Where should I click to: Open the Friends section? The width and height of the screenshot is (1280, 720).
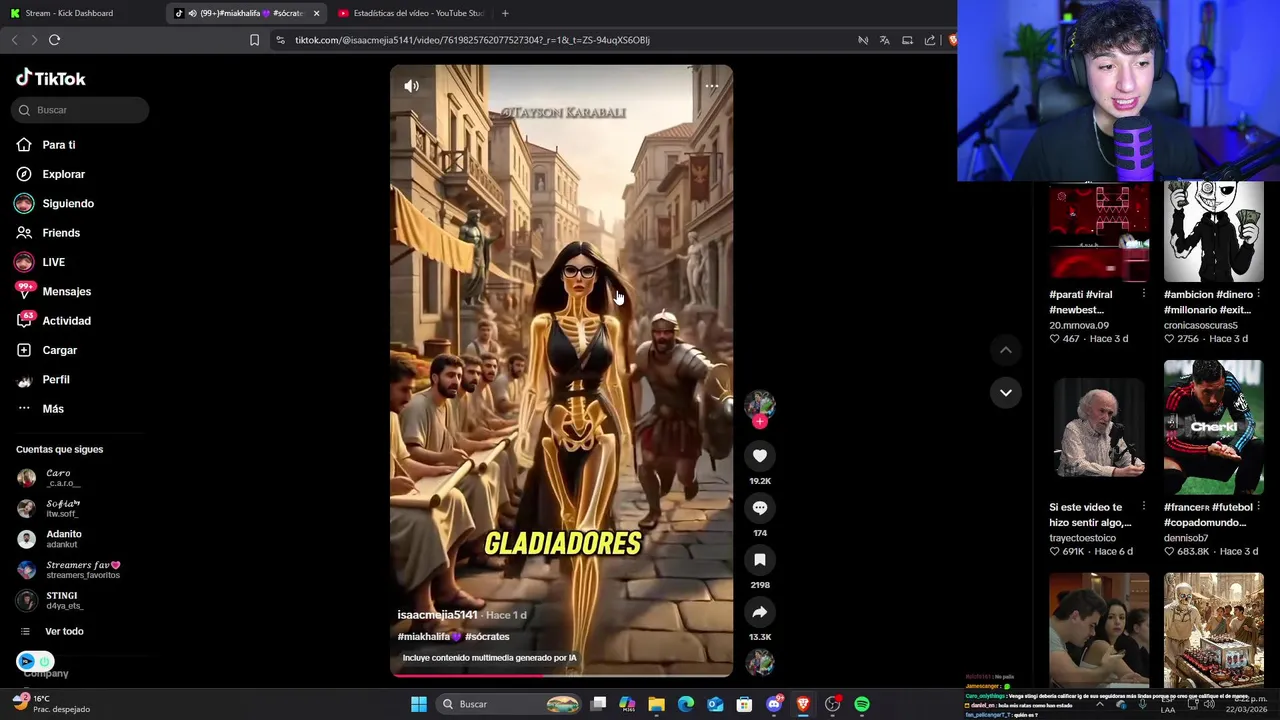click(48, 233)
